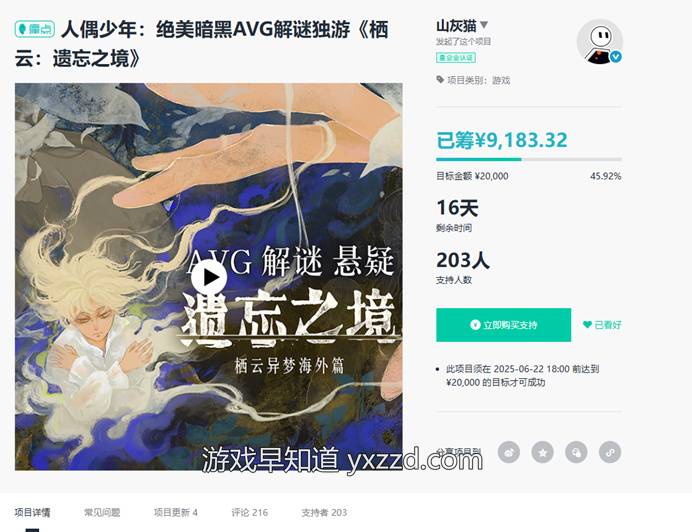Open 山灰猫 creator avatar
Image resolution: width=692 pixels, height=532 pixels.
pos(599,42)
